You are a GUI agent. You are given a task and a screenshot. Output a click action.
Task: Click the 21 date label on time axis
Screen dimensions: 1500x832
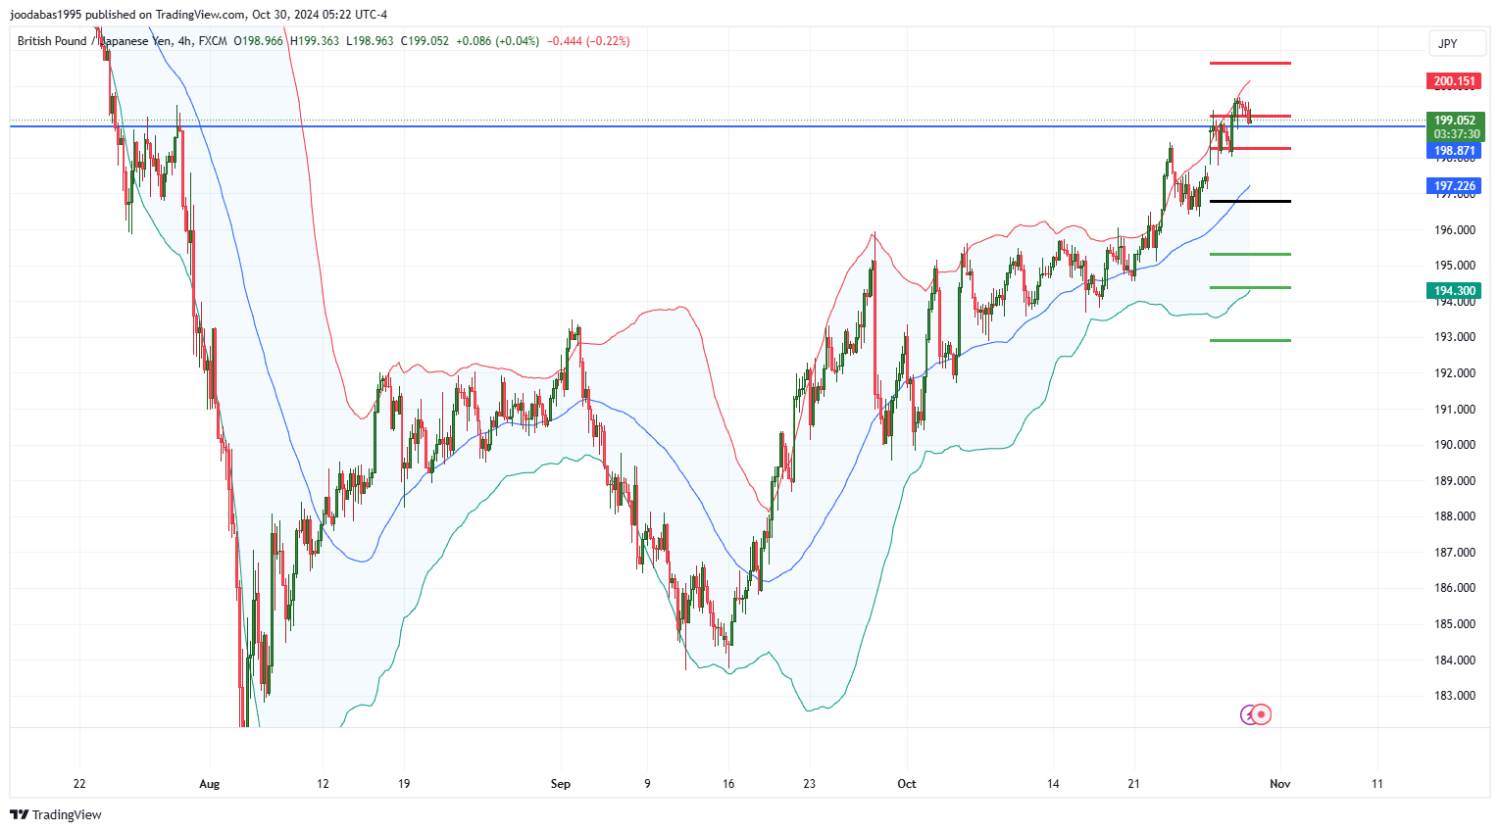1134,784
